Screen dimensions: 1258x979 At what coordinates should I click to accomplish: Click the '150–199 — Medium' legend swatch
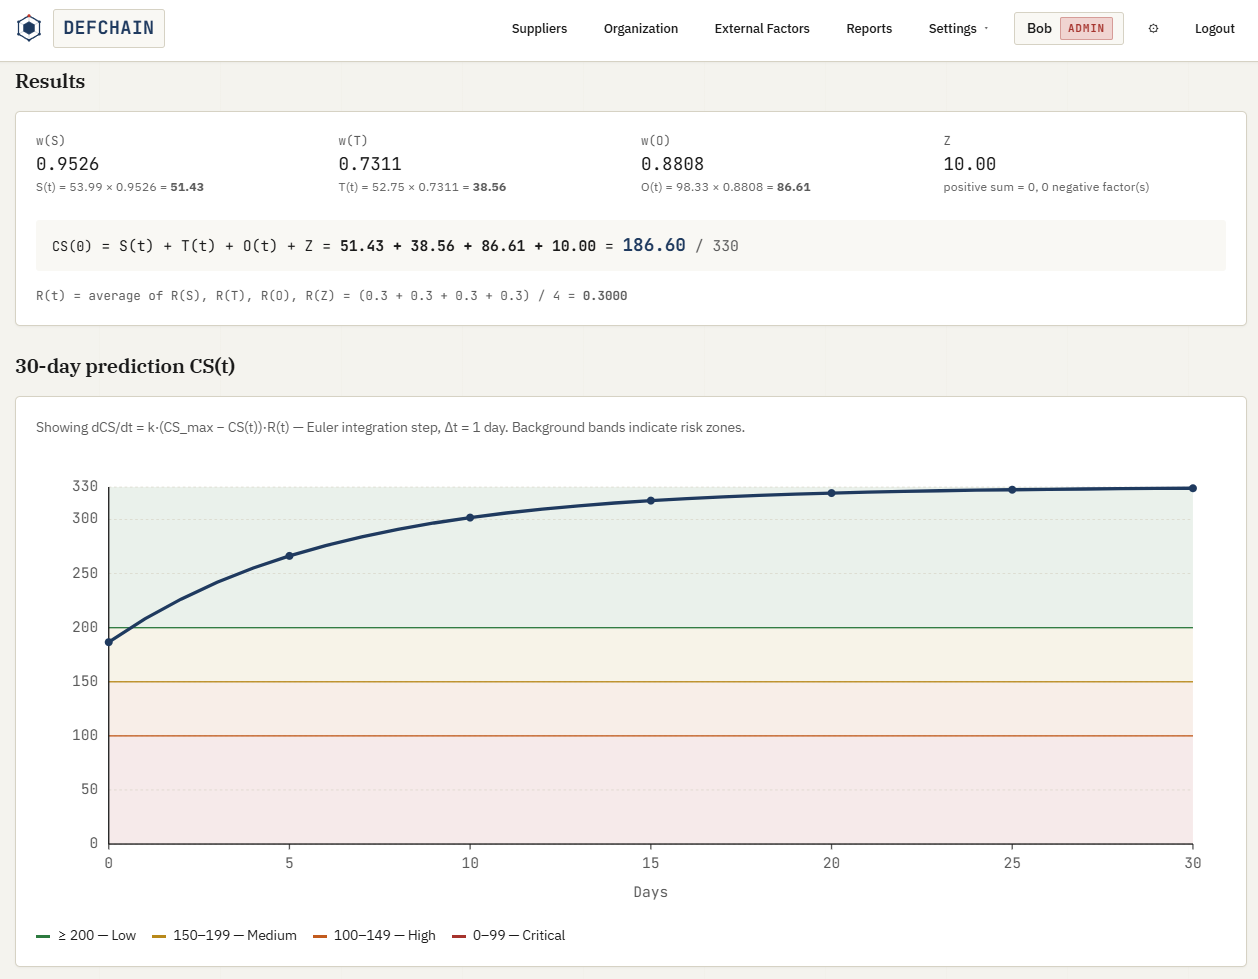point(159,936)
